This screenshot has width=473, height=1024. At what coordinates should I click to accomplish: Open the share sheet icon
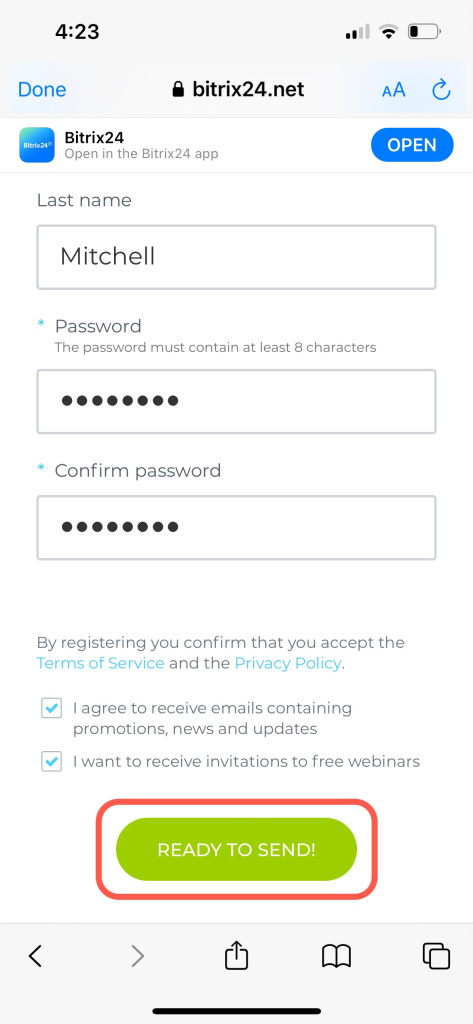click(236, 955)
